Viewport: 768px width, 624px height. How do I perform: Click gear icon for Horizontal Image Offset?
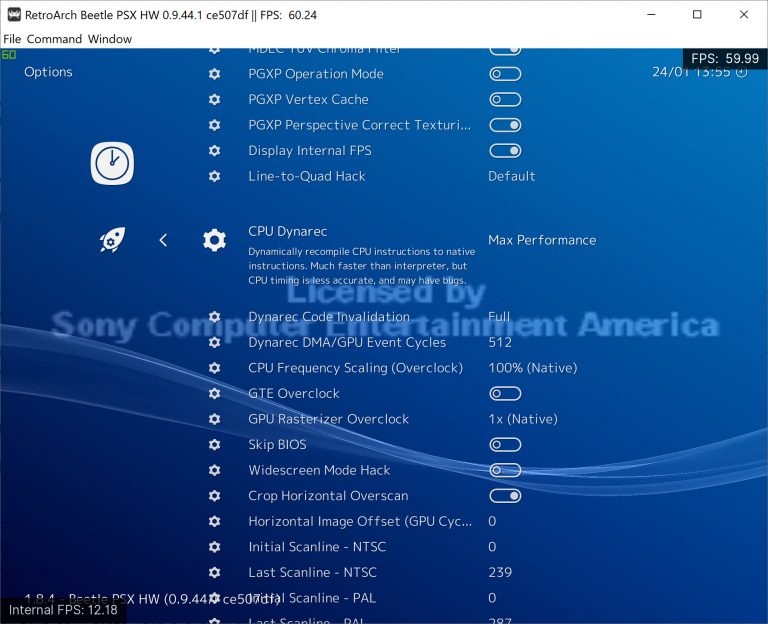[215, 521]
